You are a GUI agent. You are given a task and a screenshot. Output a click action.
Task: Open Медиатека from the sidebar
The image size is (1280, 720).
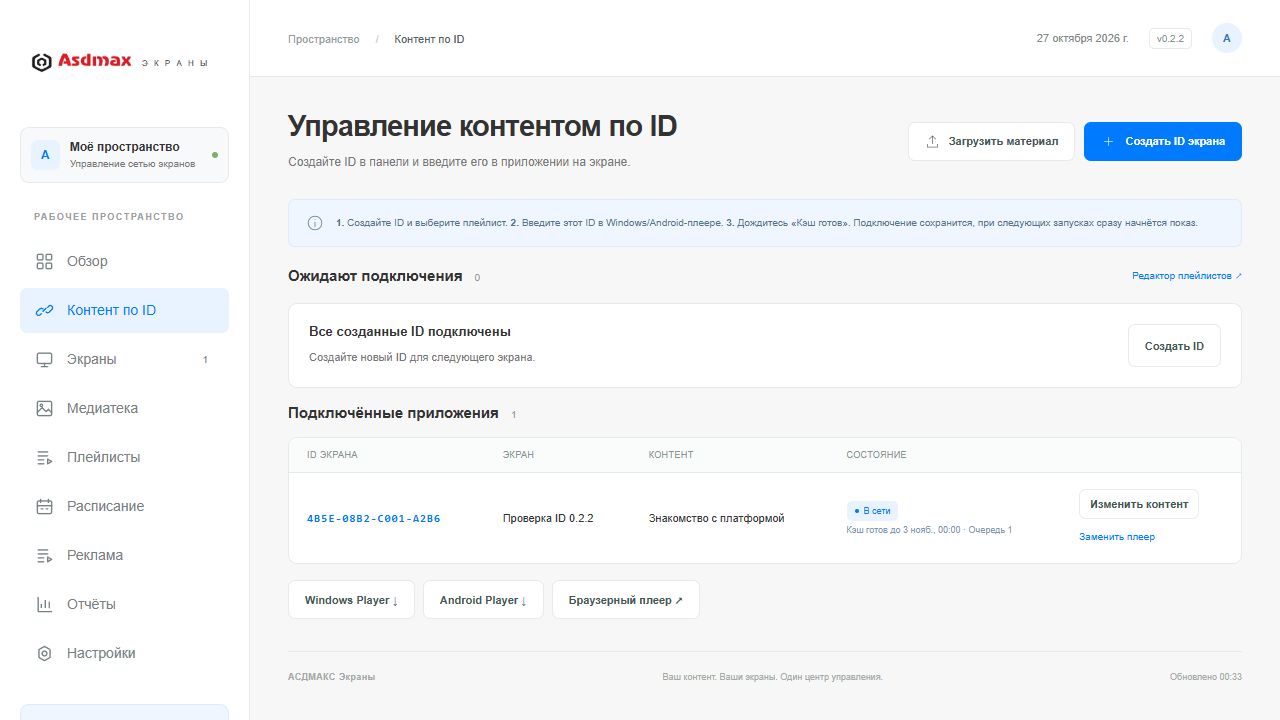[124, 408]
